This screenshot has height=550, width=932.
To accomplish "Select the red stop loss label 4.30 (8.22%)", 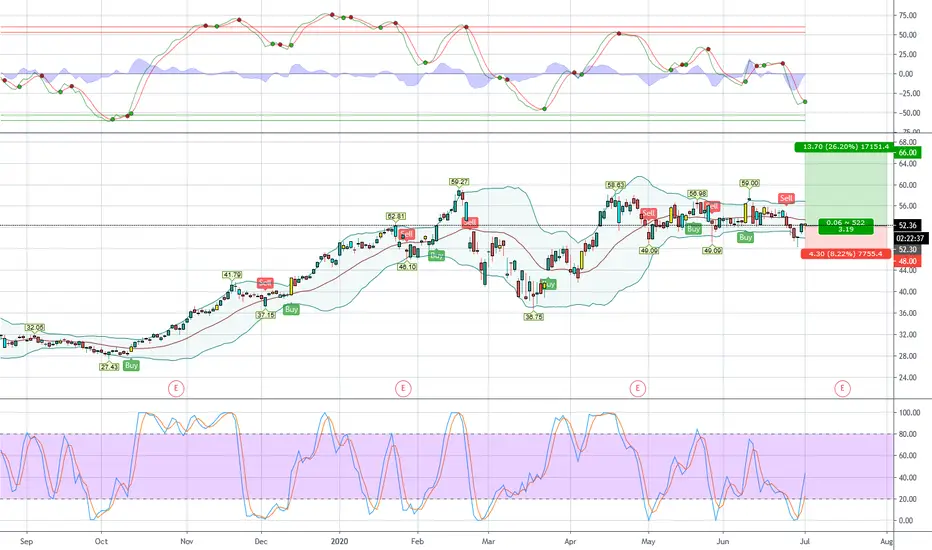I will click(x=845, y=254).
